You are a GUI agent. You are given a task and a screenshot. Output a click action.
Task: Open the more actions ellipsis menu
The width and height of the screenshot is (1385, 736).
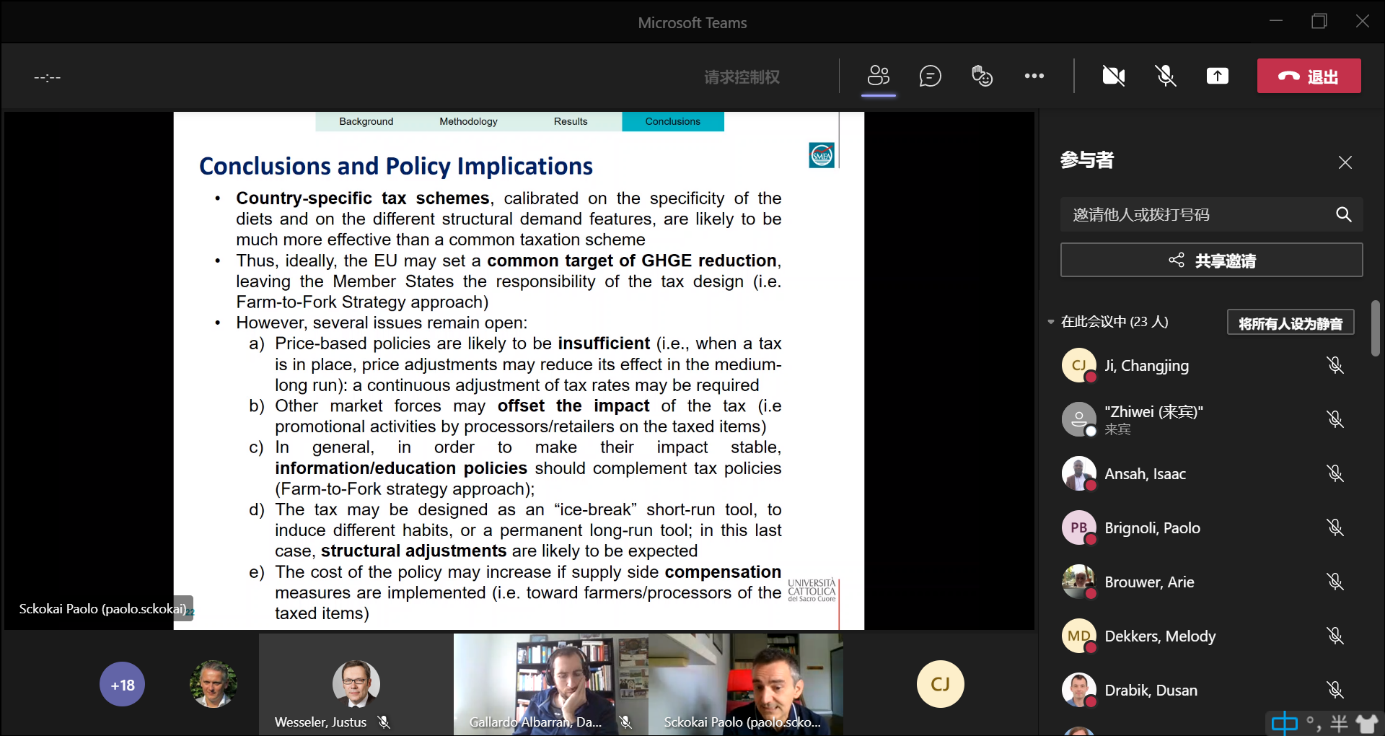[x=1034, y=76]
